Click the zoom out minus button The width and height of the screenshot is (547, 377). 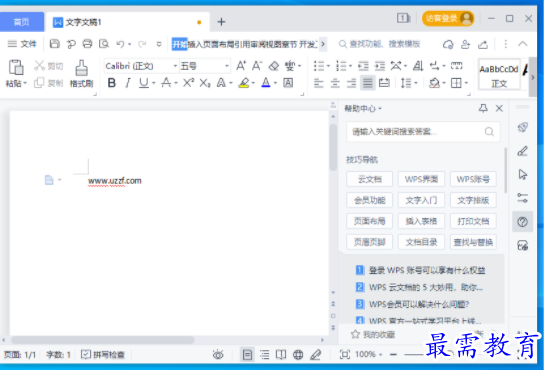tap(394, 355)
